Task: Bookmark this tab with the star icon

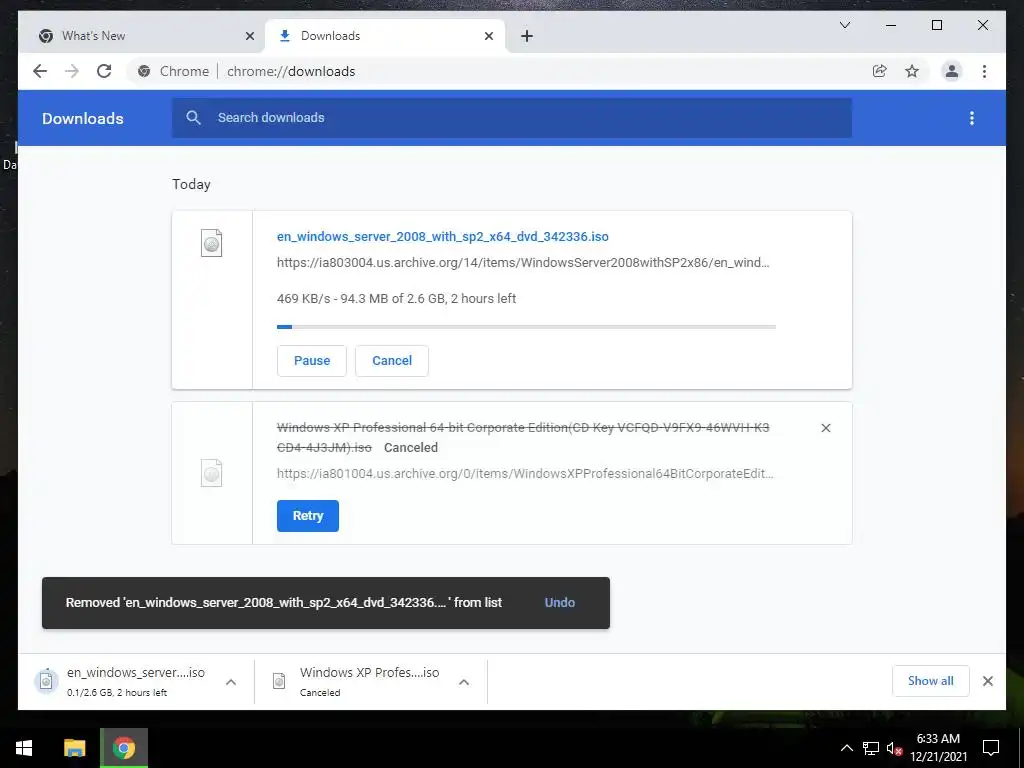Action: (x=912, y=71)
